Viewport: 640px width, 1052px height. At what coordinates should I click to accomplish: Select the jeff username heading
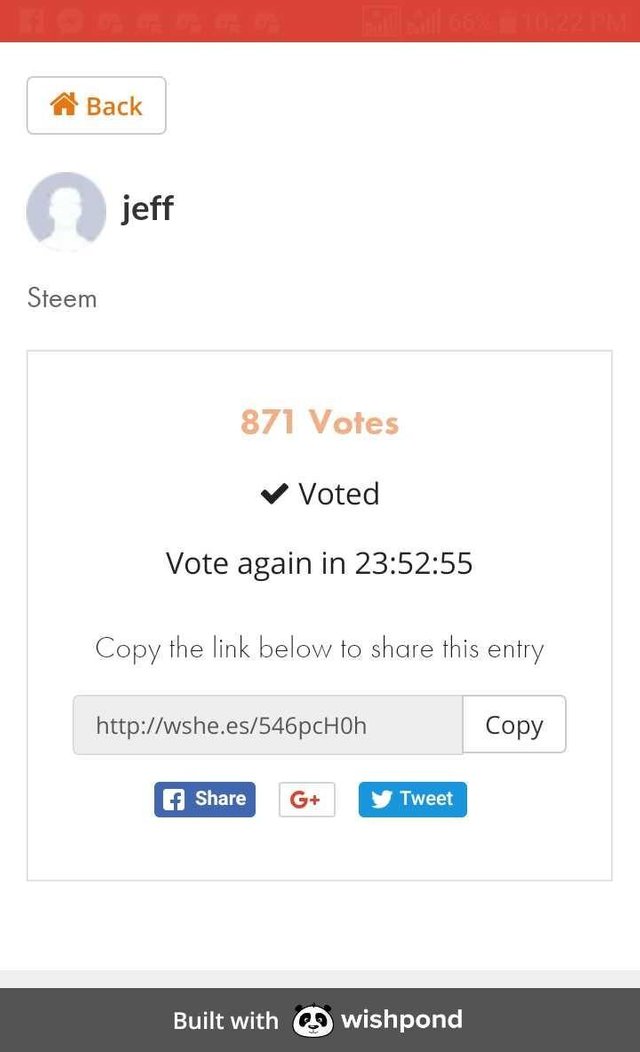coord(147,208)
